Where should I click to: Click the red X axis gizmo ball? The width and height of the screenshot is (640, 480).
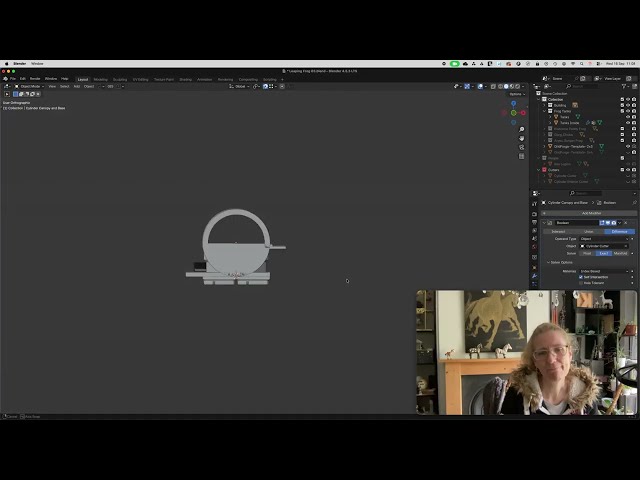523,113
